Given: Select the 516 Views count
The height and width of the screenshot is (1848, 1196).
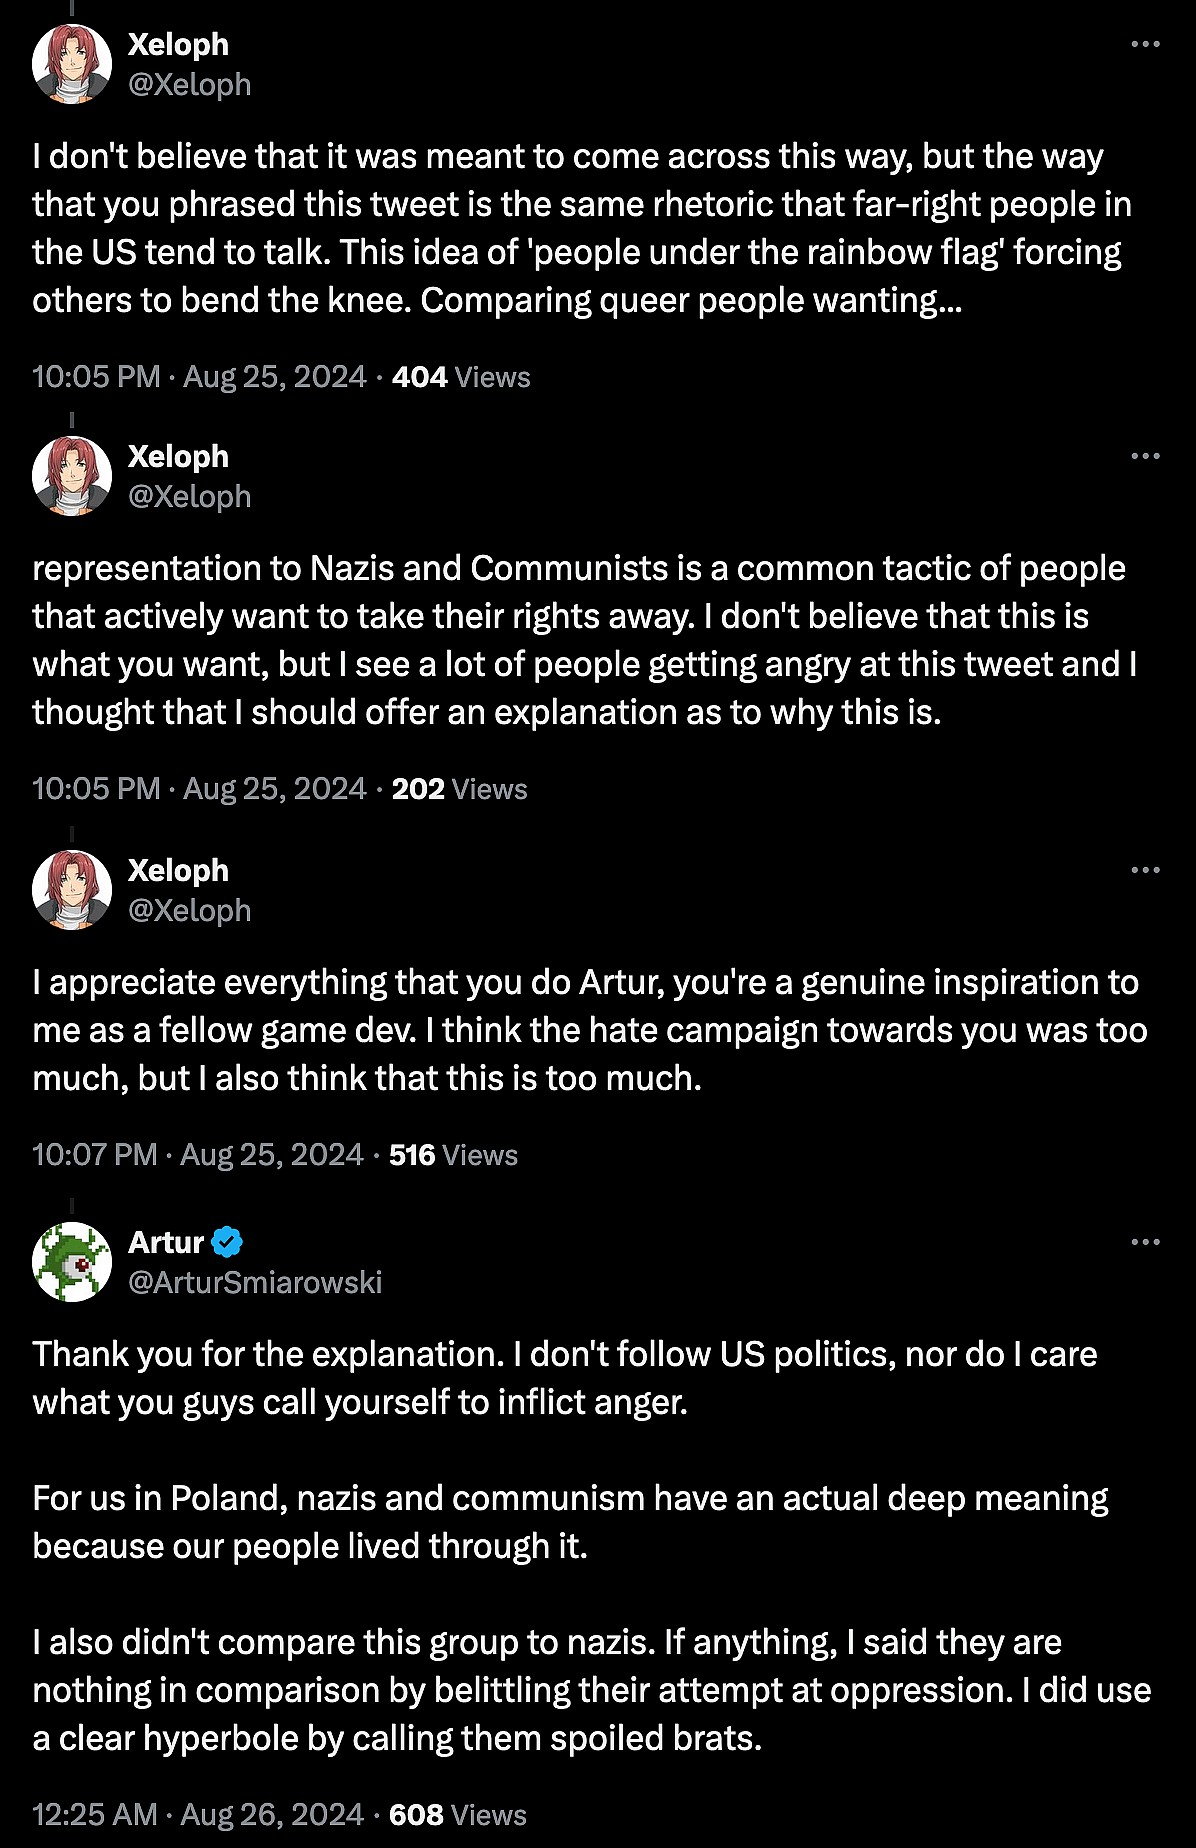Looking at the screenshot, I should pos(453,1155).
